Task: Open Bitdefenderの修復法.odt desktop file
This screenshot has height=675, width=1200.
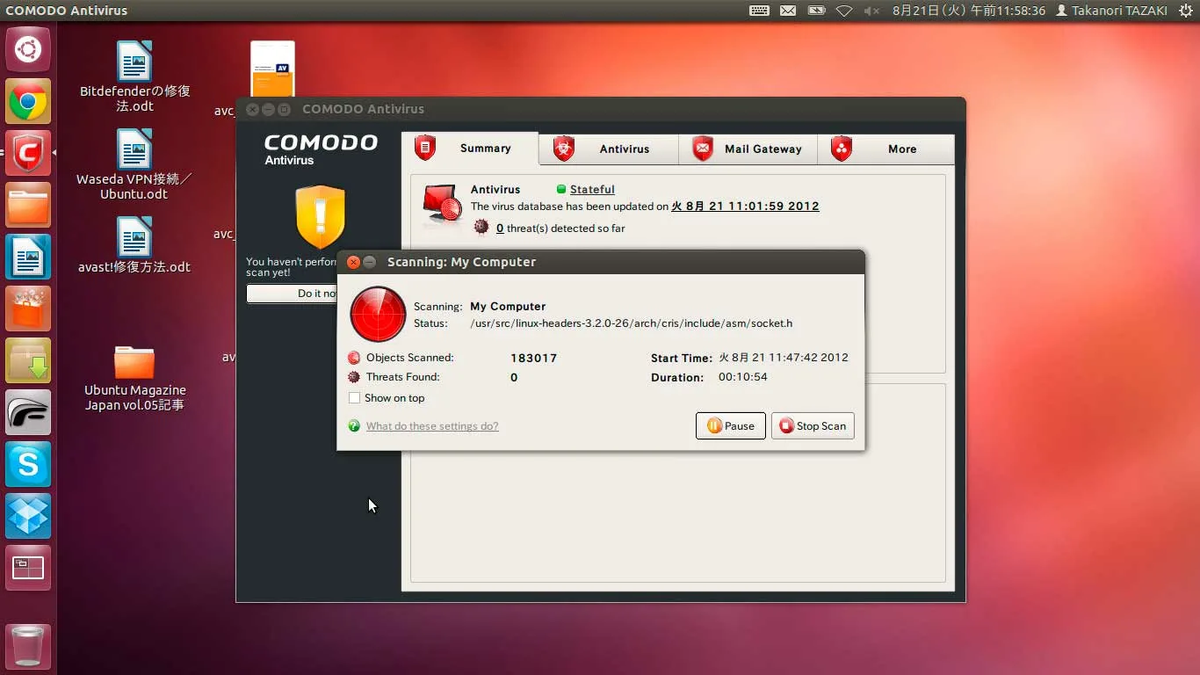Action: [135, 76]
